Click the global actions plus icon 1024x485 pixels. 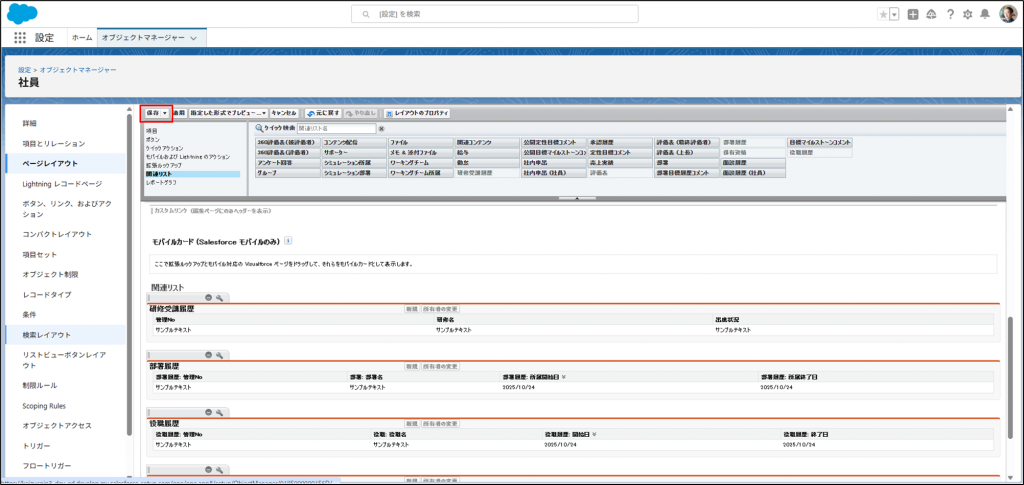click(x=912, y=14)
